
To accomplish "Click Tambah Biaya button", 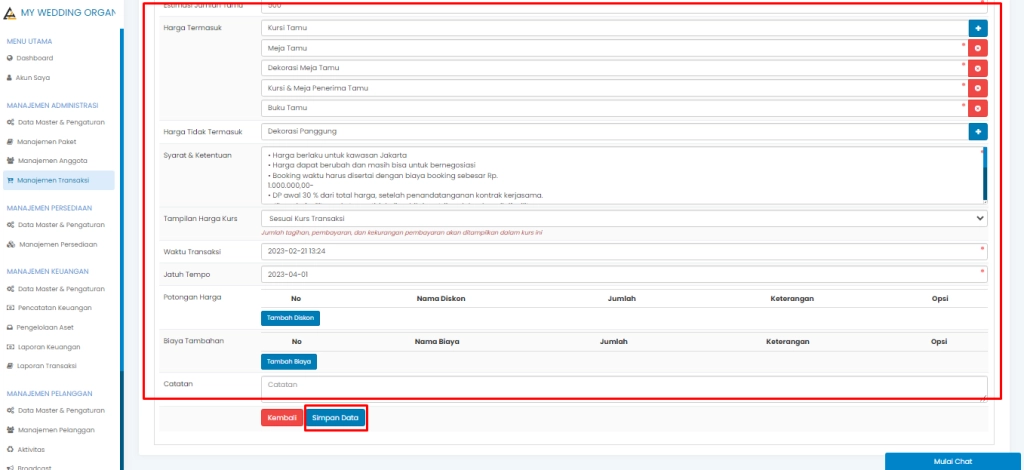I will click(x=288, y=361).
